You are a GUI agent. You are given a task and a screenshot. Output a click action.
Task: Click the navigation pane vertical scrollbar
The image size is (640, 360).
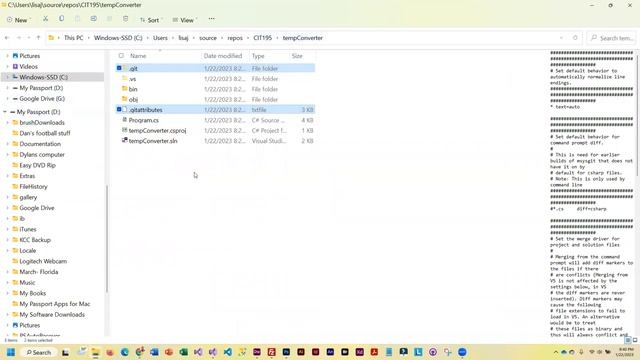coord(107,239)
